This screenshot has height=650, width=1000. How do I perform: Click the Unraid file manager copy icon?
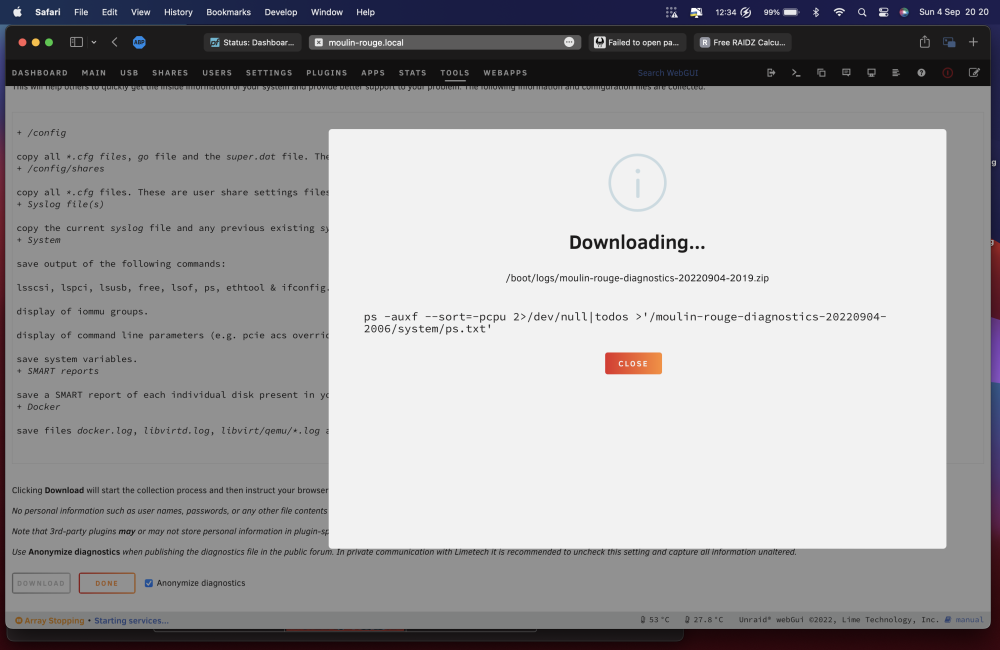(821, 73)
